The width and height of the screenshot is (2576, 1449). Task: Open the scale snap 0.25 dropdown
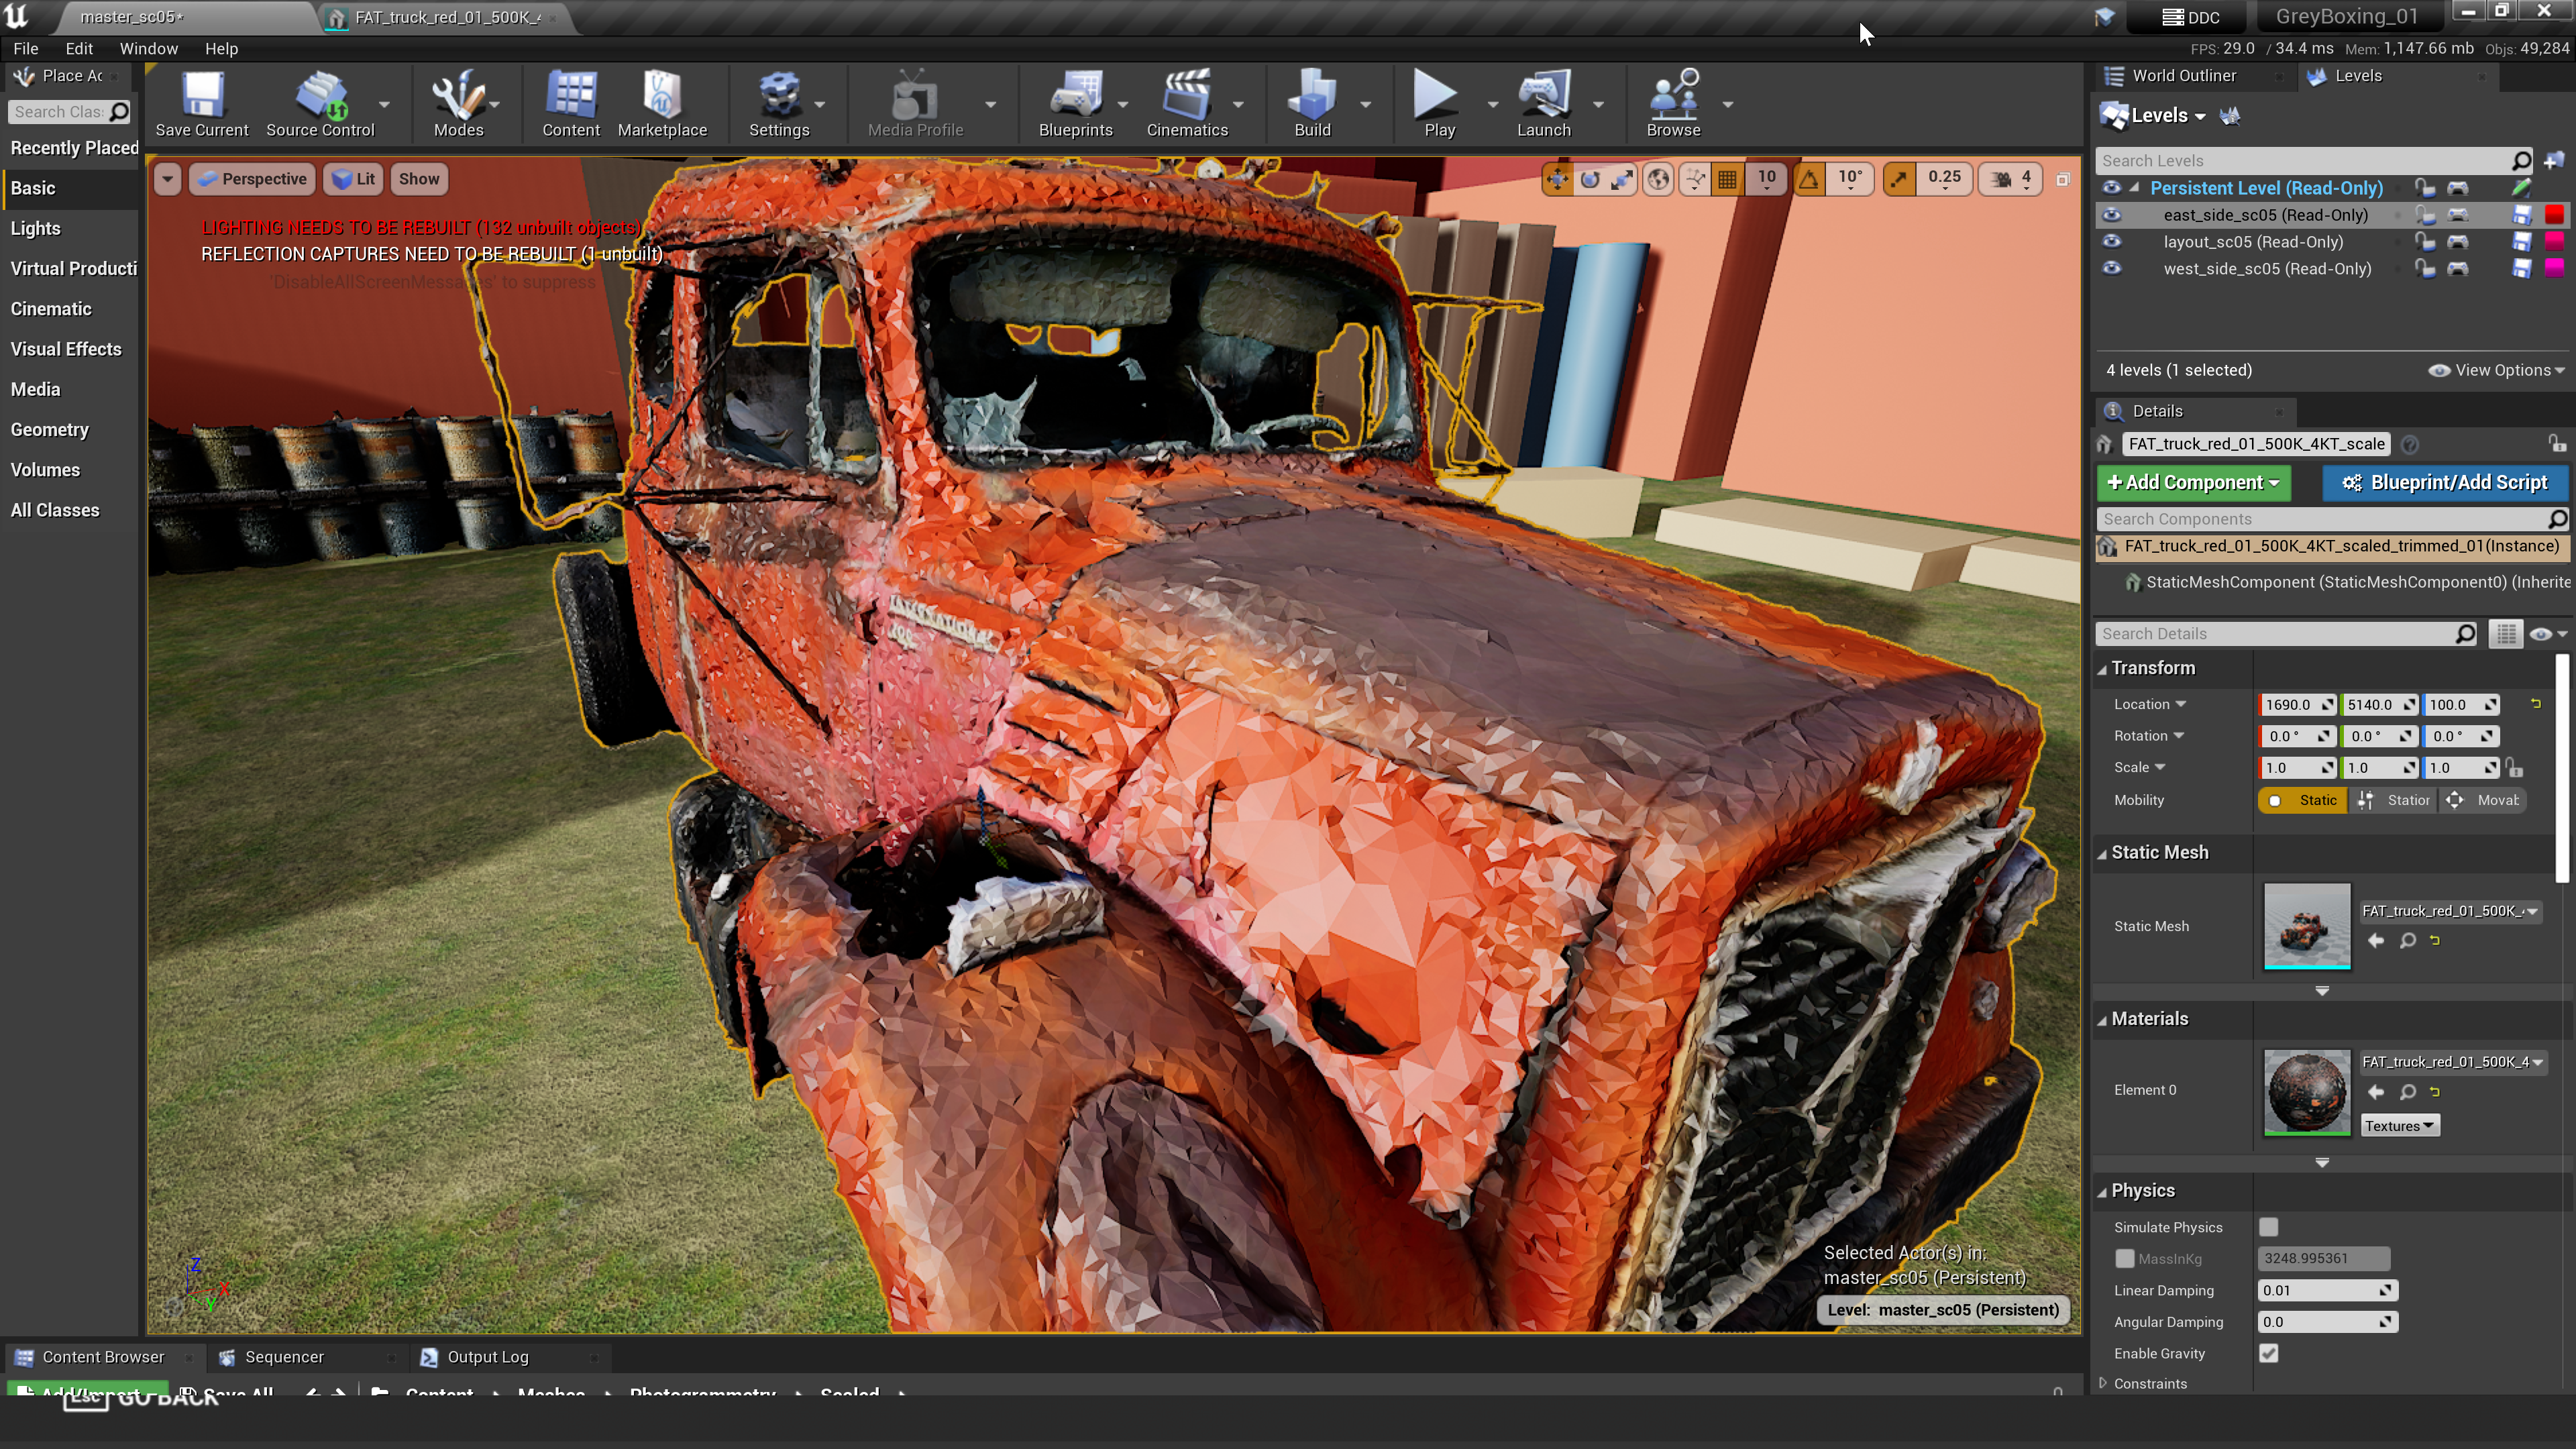[1944, 179]
